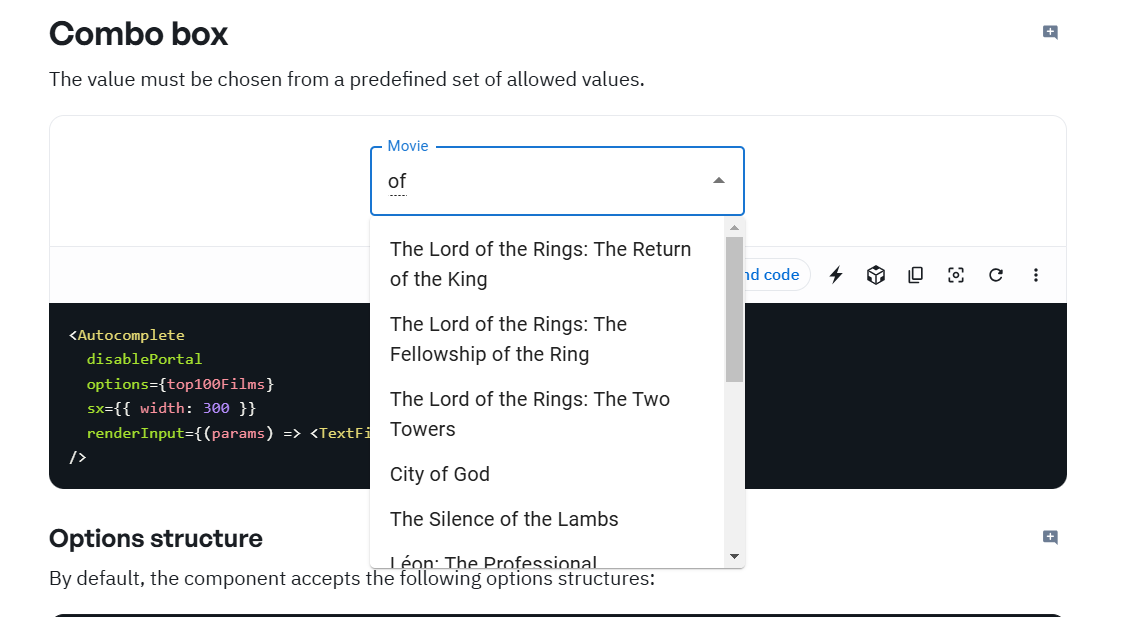Select "City of God" from the list
The image size is (1137, 617).
point(440,474)
